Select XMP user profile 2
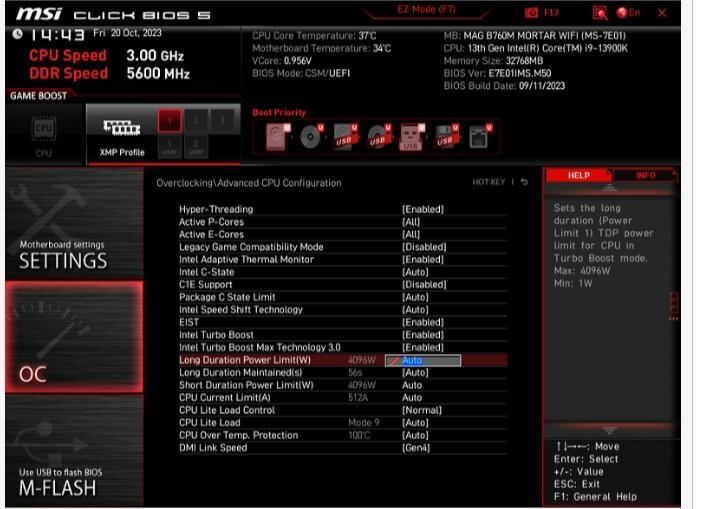Image resolution: width=720 pixels, height=509 pixels. (196, 147)
